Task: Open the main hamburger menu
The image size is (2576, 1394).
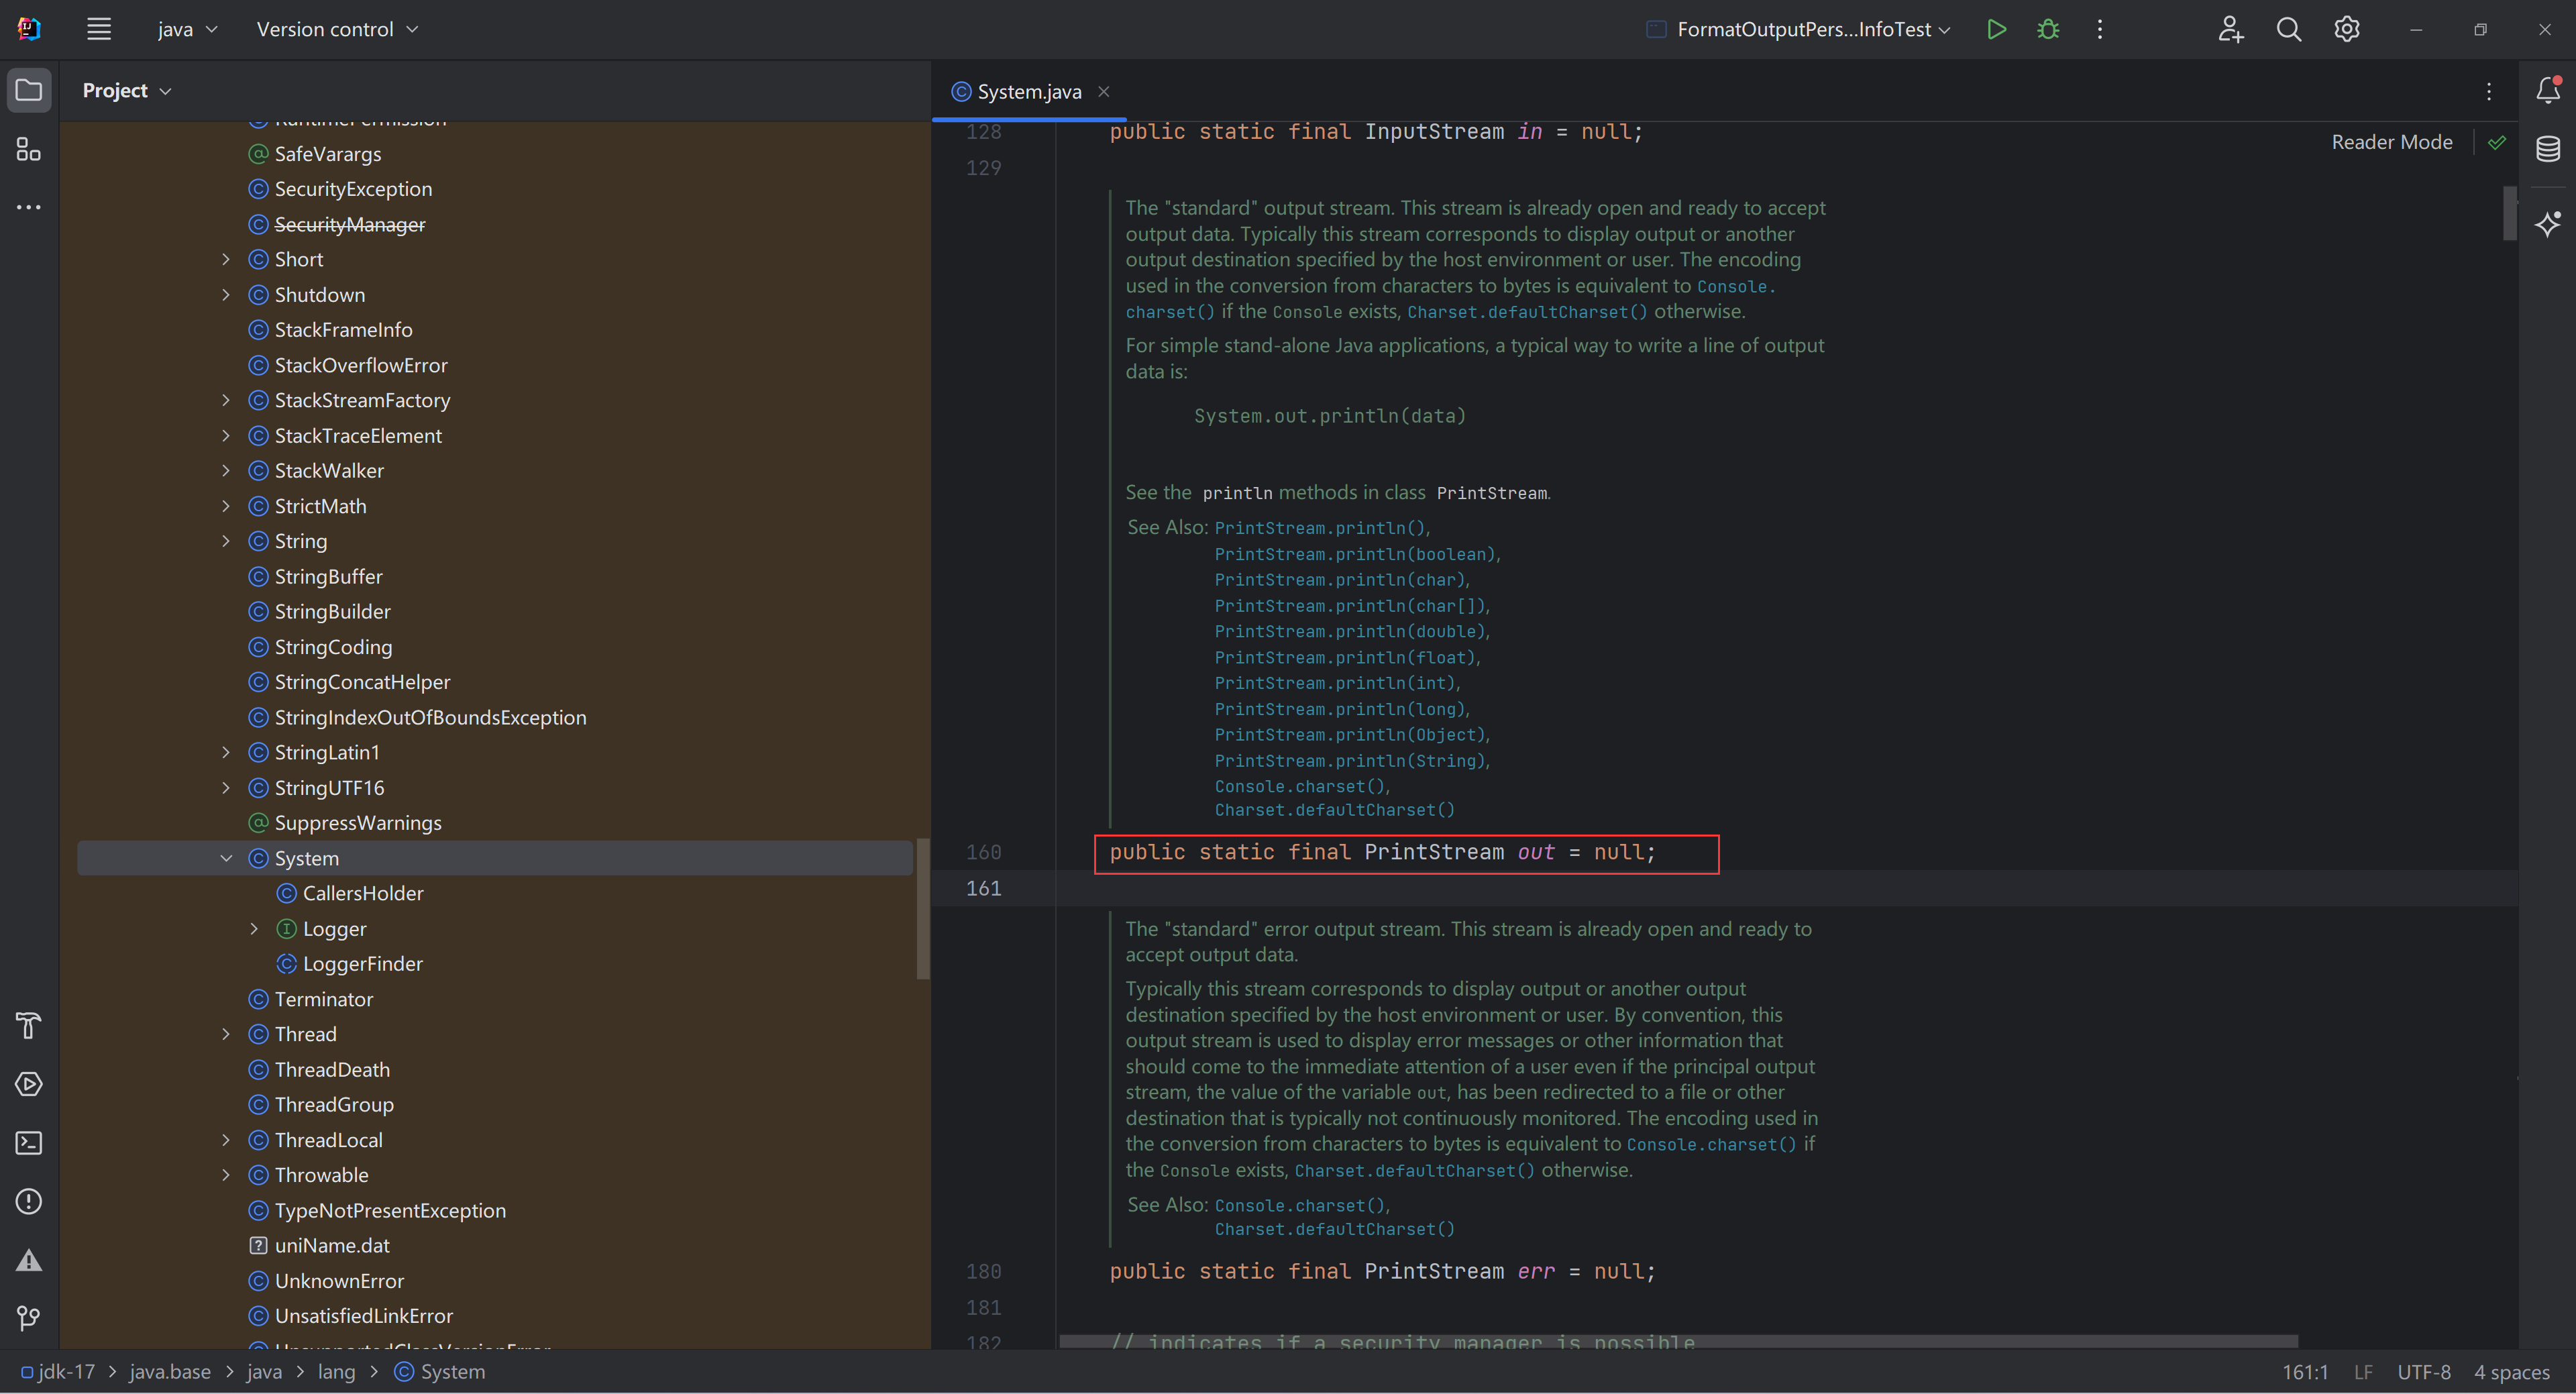Action: click(98, 29)
